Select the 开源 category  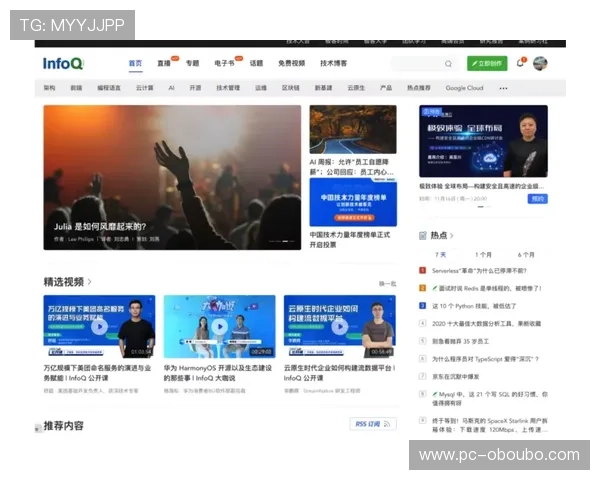[x=196, y=88]
